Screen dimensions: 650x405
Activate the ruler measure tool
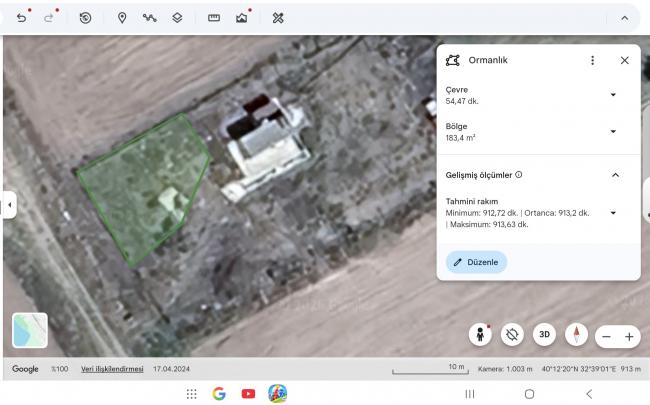pos(214,18)
